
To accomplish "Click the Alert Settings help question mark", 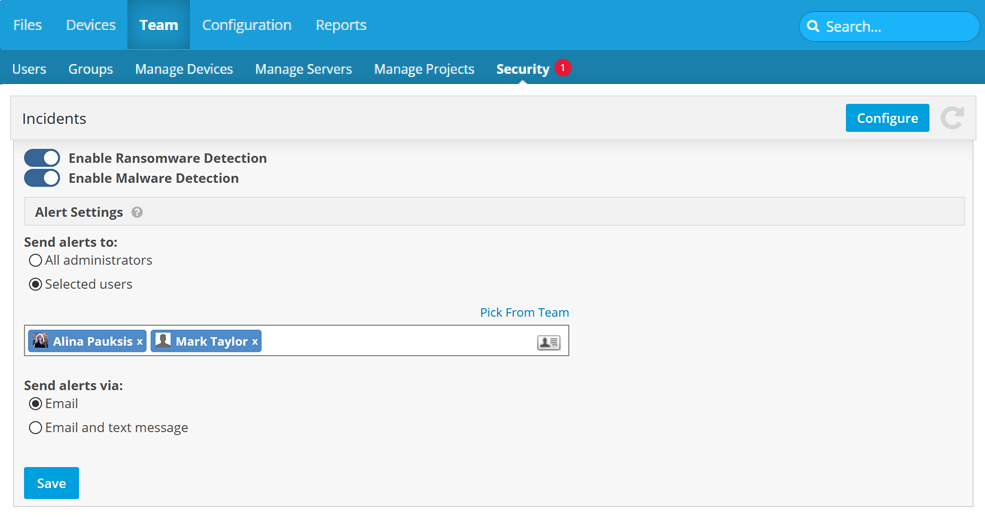I will (x=137, y=213).
